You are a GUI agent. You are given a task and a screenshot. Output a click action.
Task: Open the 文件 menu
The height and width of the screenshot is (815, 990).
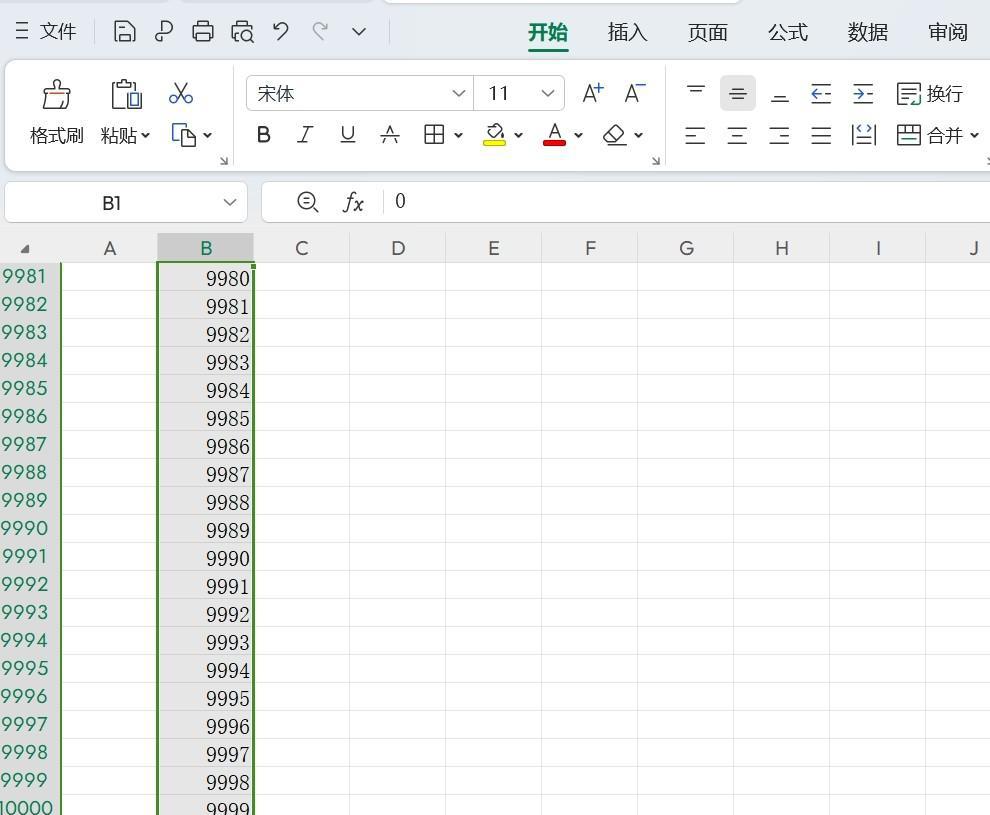click(45, 31)
